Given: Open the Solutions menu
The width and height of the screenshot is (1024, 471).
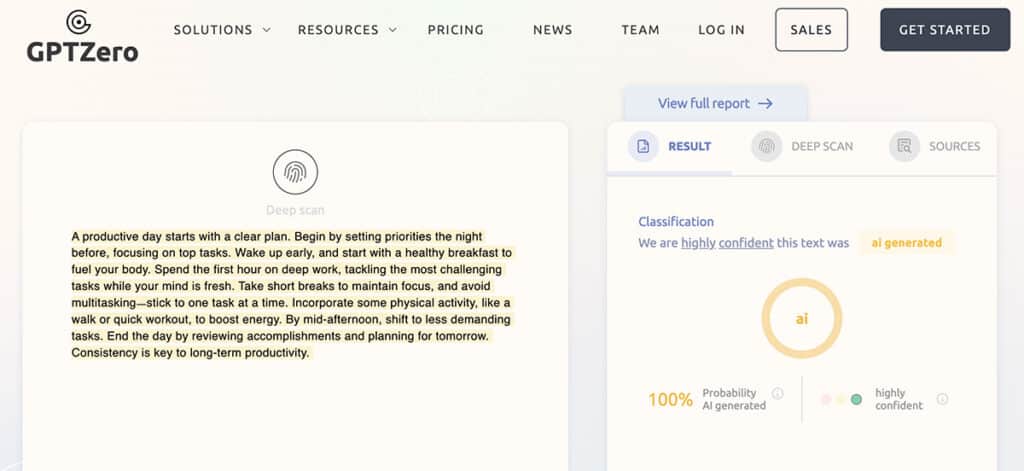Looking at the screenshot, I should pos(213,30).
